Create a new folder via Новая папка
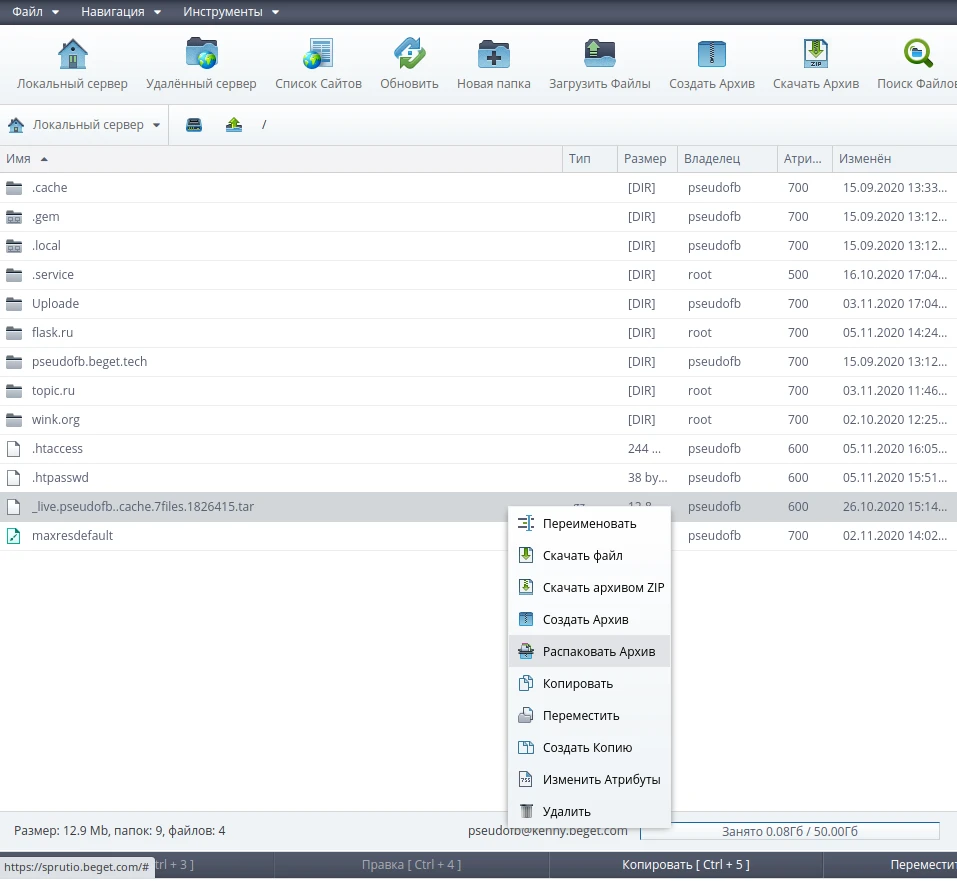The width and height of the screenshot is (957, 881). point(493,54)
